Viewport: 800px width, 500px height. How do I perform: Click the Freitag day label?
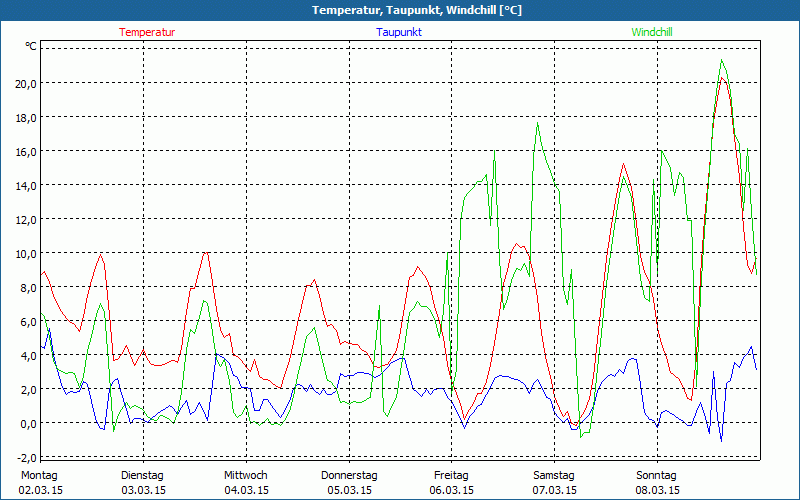click(x=452, y=476)
